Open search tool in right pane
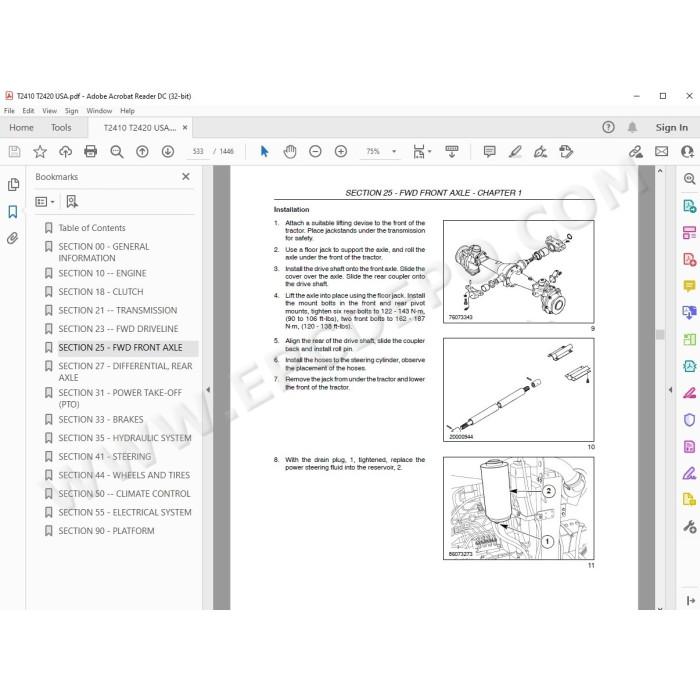 tap(689, 179)
